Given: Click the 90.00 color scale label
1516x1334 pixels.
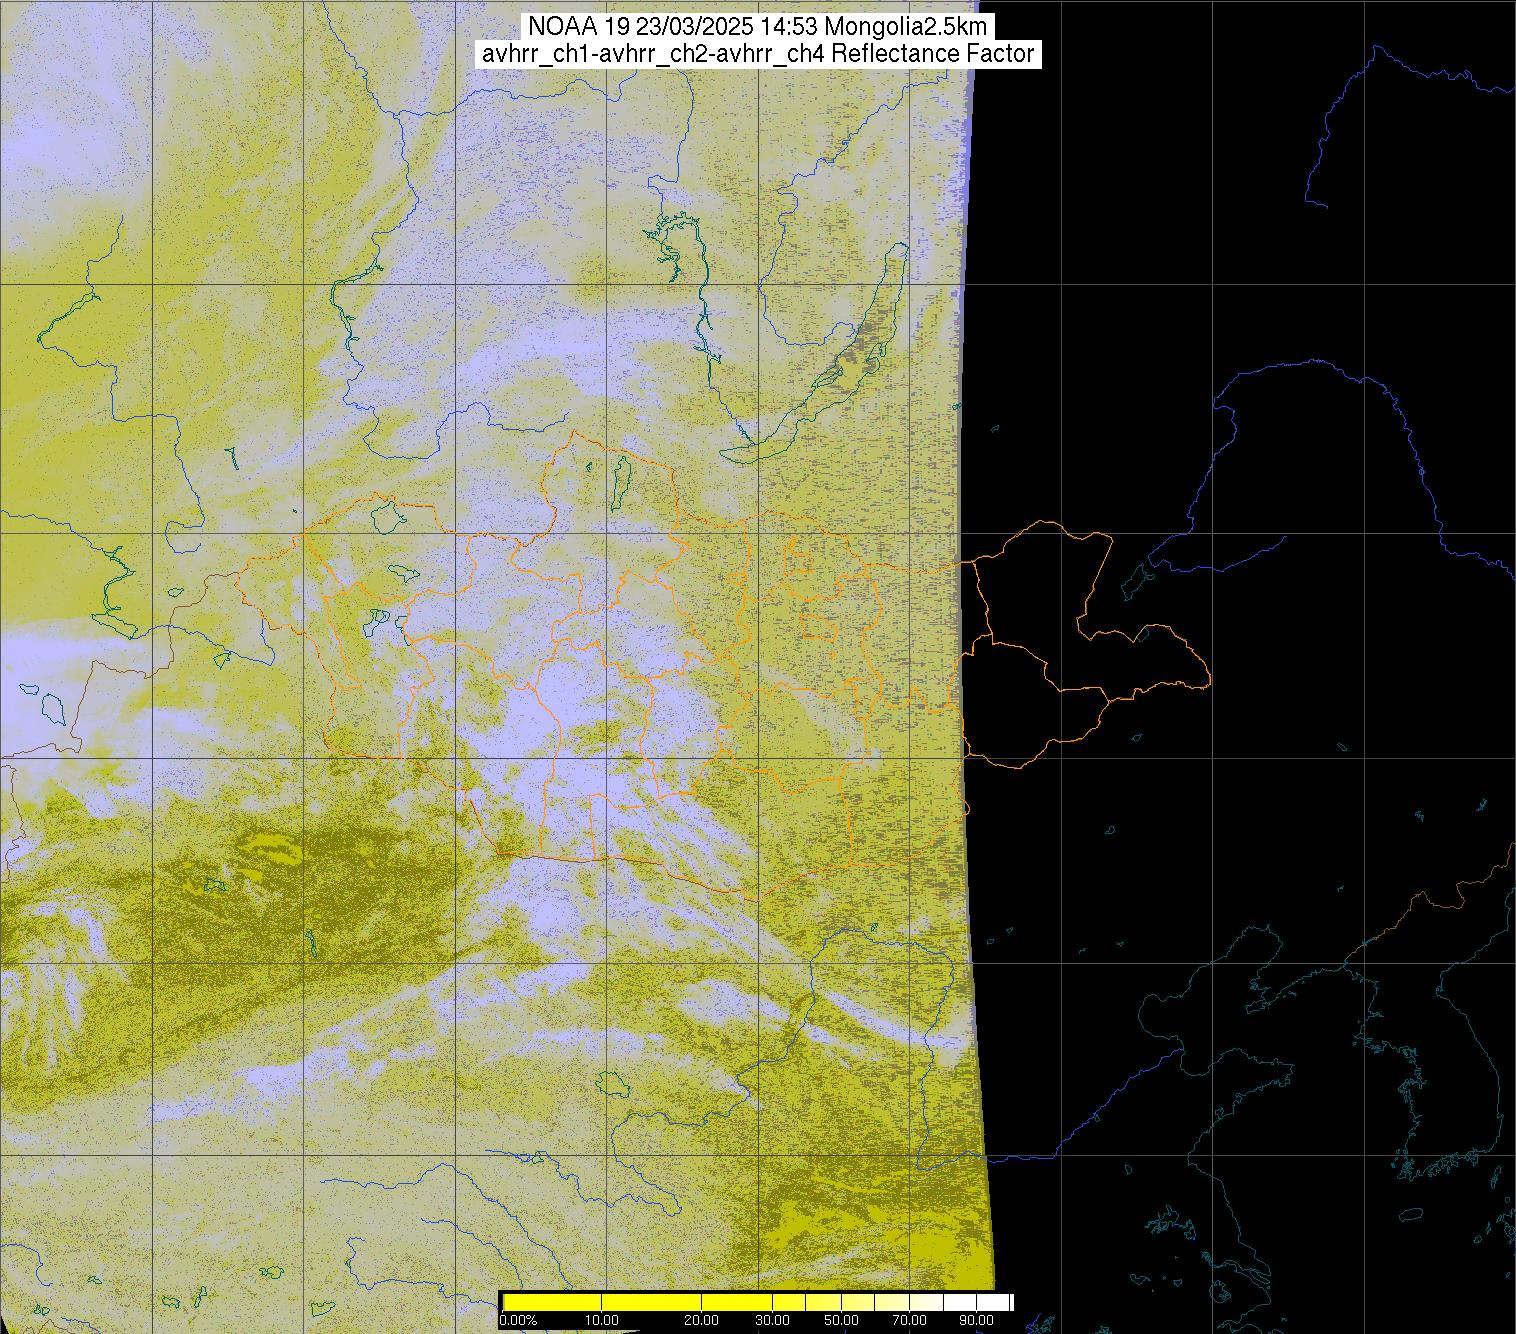Looking at the screenshot, I should click(x=976, y=1321).
